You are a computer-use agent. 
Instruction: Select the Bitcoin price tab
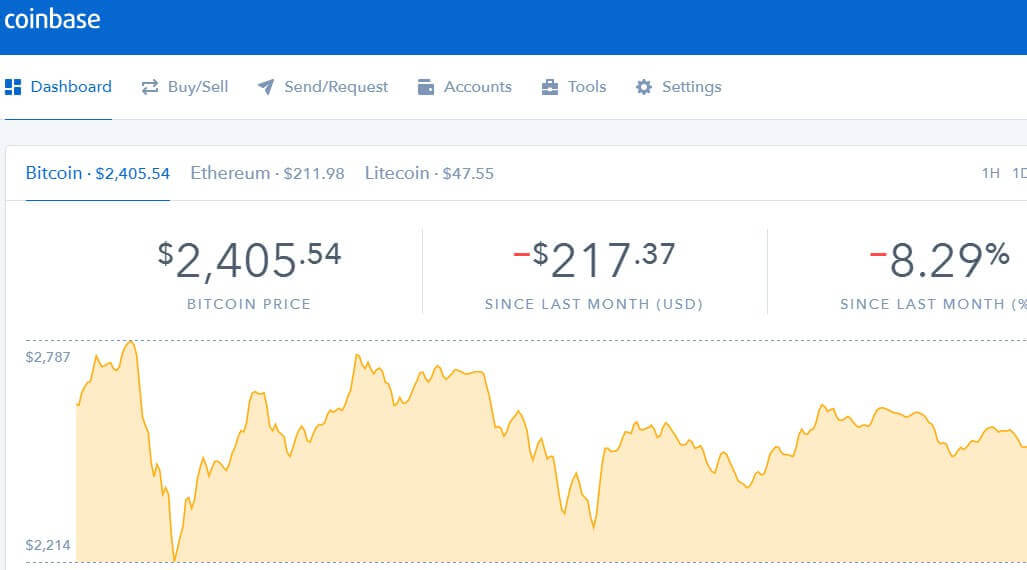coord(97,173)
